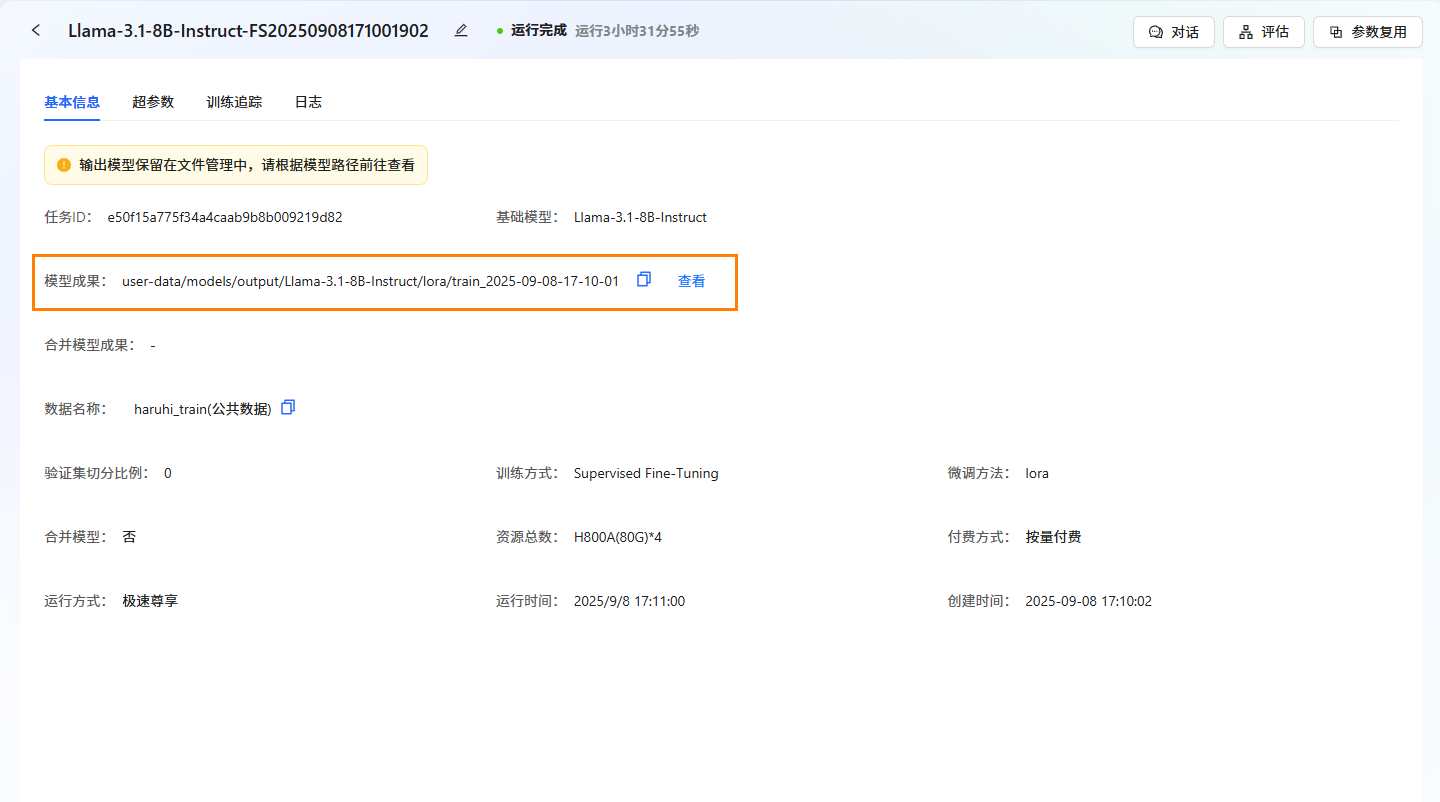Click the pencil icon to rename task

(x=461, y=31)
